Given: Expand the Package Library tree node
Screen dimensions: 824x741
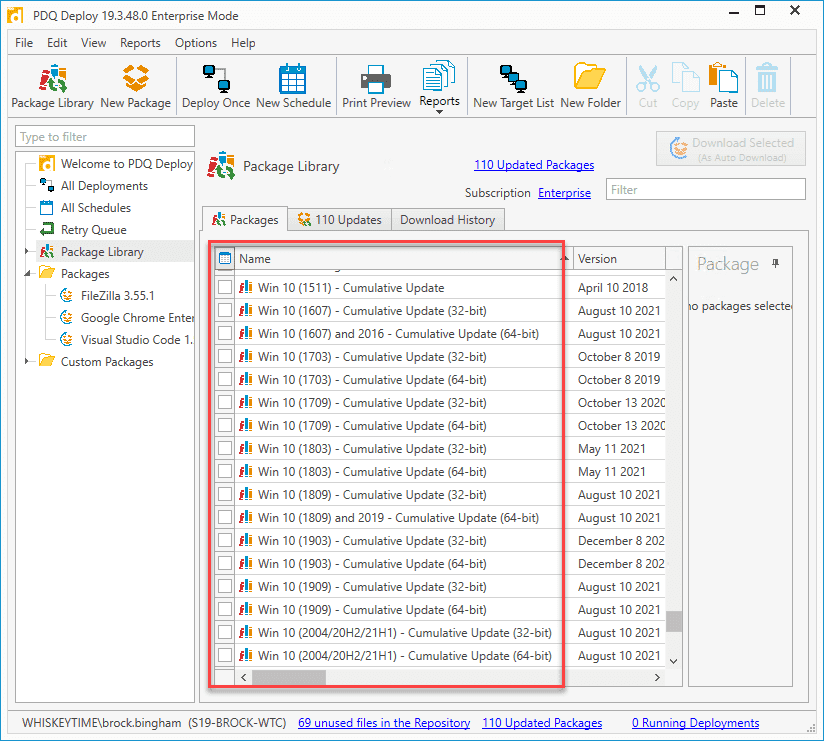Looking at the screenshot, I should point(27,252).
